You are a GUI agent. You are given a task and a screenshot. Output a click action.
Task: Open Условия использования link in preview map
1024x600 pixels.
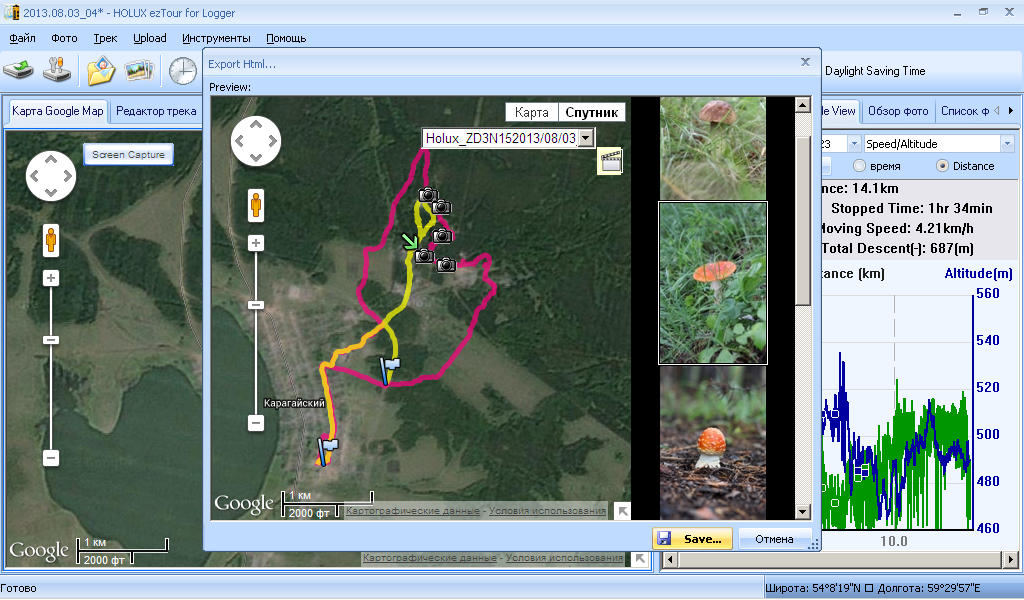pos(547,511)
